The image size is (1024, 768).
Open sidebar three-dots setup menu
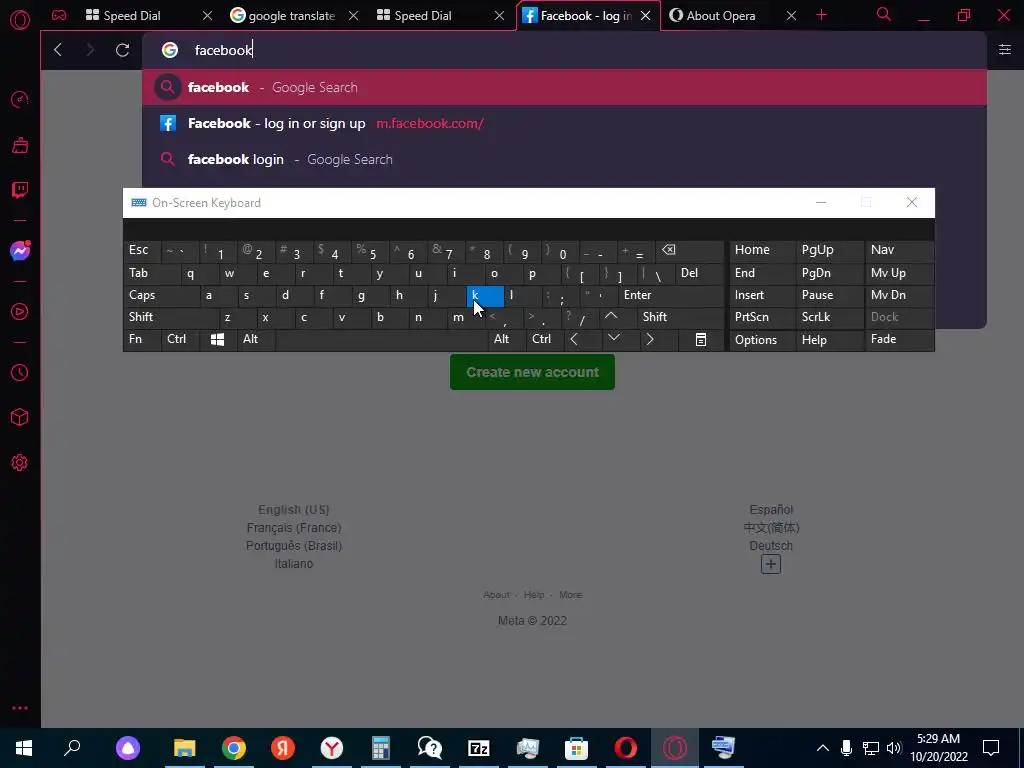(x=20, y=708)
